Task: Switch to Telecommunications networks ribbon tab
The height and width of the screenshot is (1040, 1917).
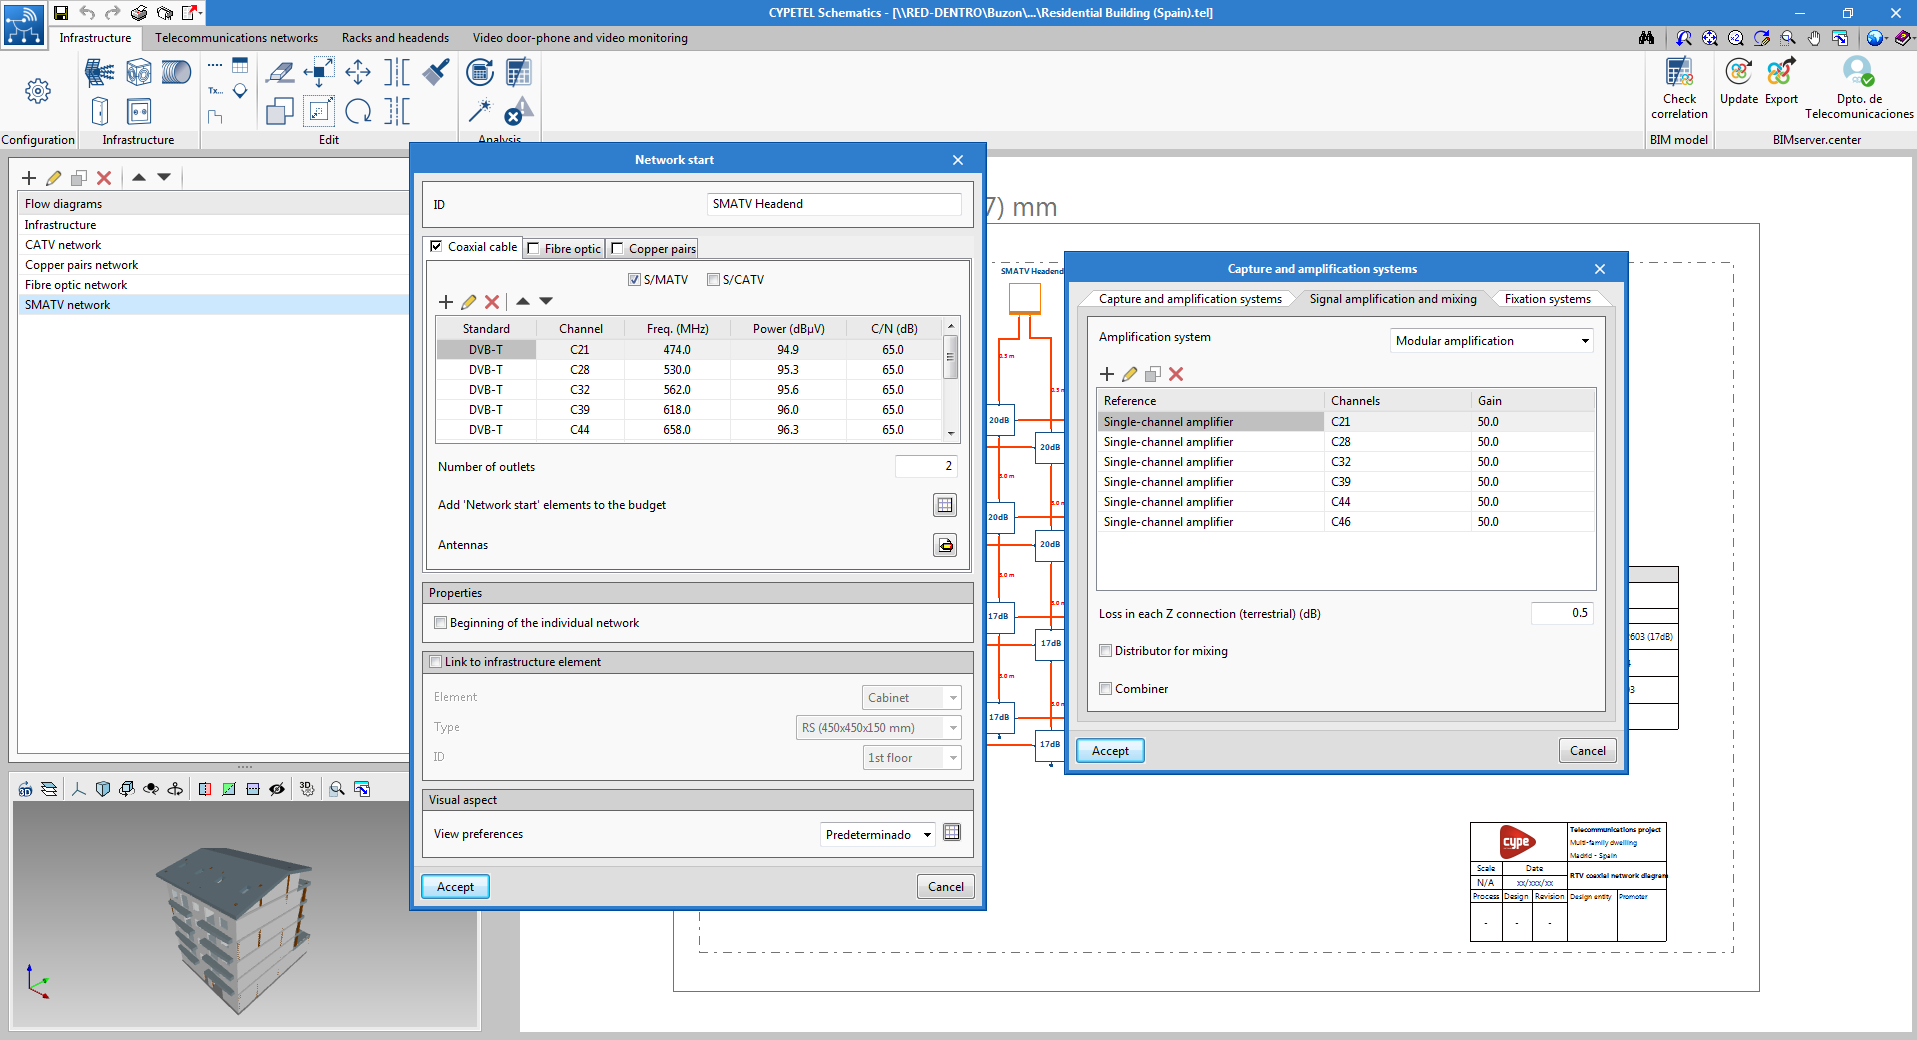Action: pos(236,38)
